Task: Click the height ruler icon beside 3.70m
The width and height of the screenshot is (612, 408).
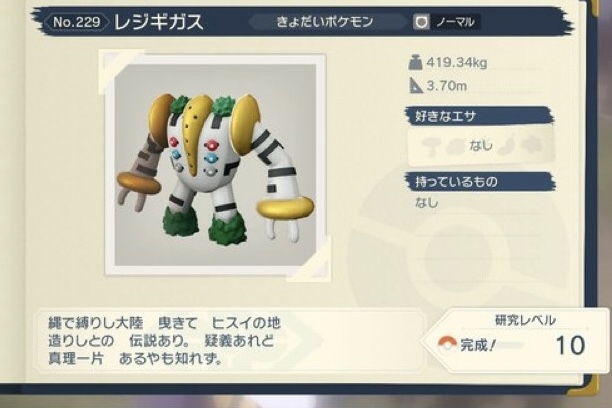Action: coord(416,86)
